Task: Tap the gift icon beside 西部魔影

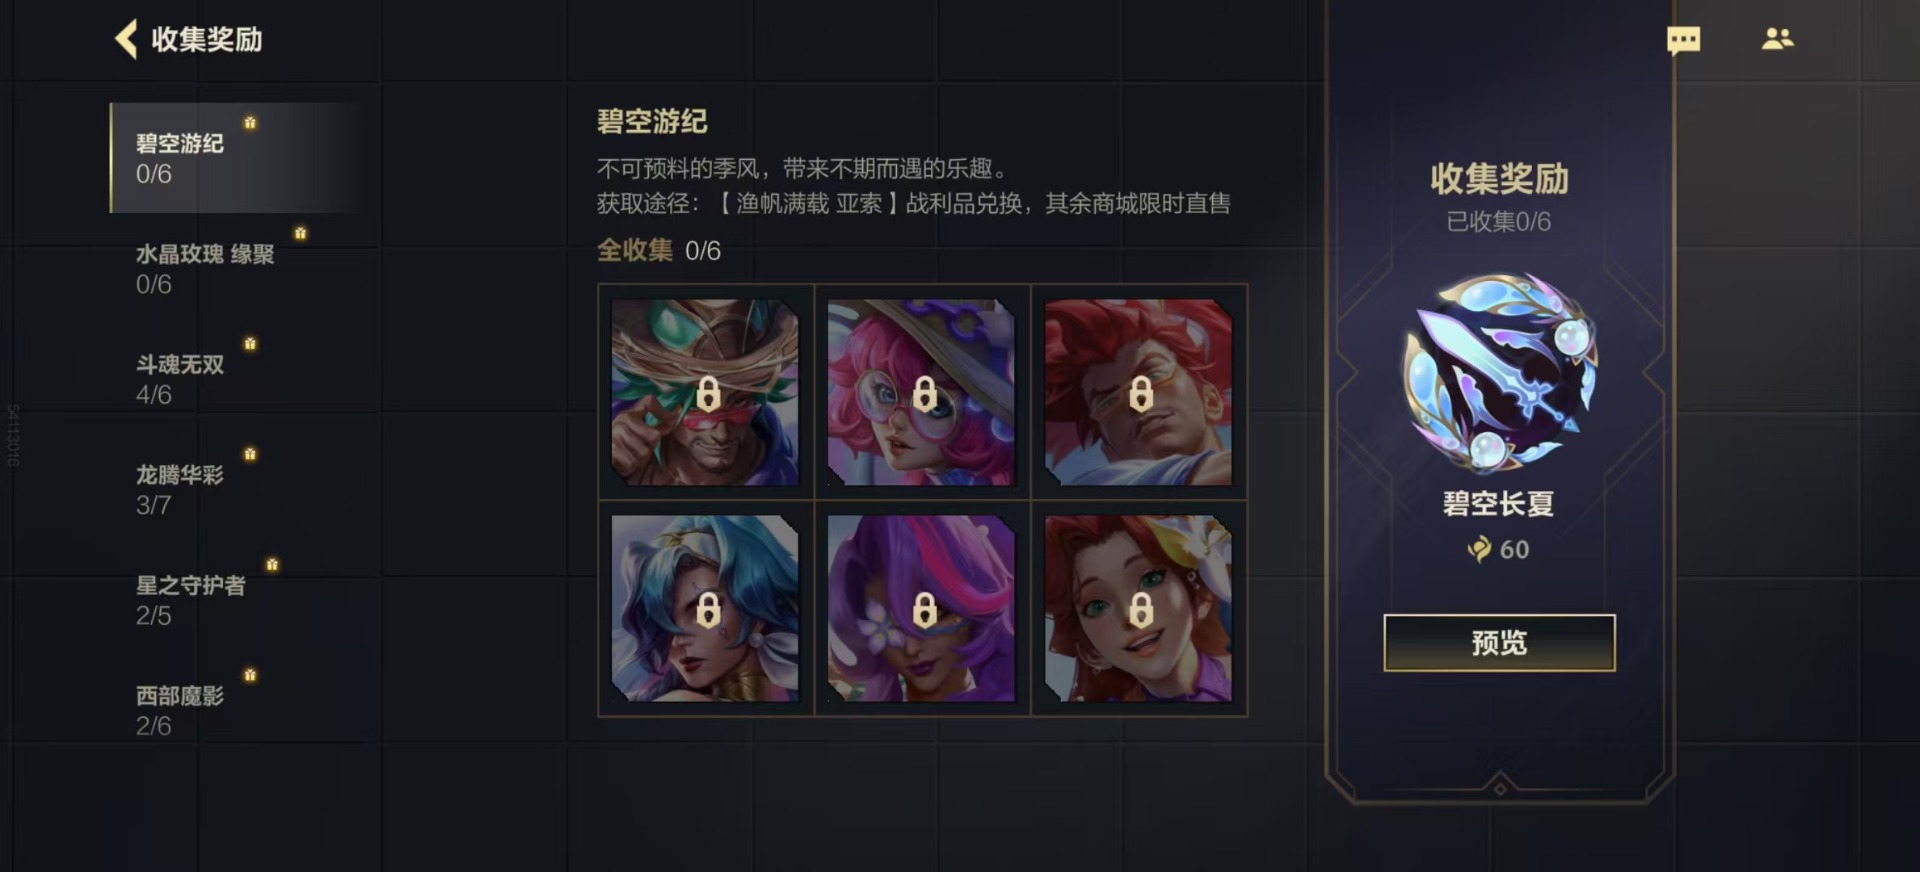Action: [250, 675]
